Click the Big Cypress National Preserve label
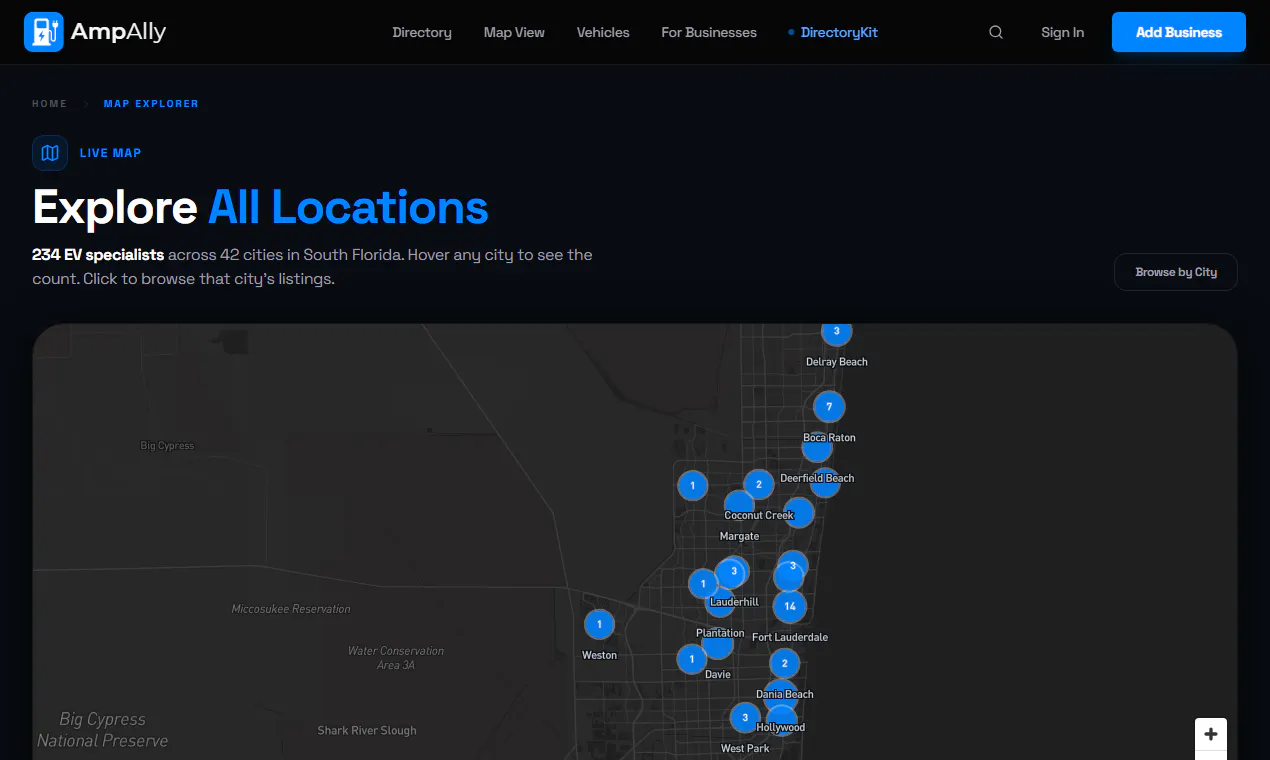Screen dimensions: 1270x760 coord(102,730)
